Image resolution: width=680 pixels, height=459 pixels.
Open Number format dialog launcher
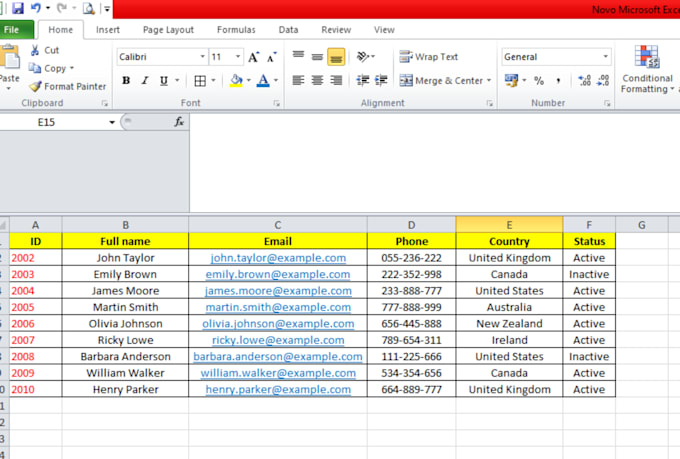tap(607, 103)
